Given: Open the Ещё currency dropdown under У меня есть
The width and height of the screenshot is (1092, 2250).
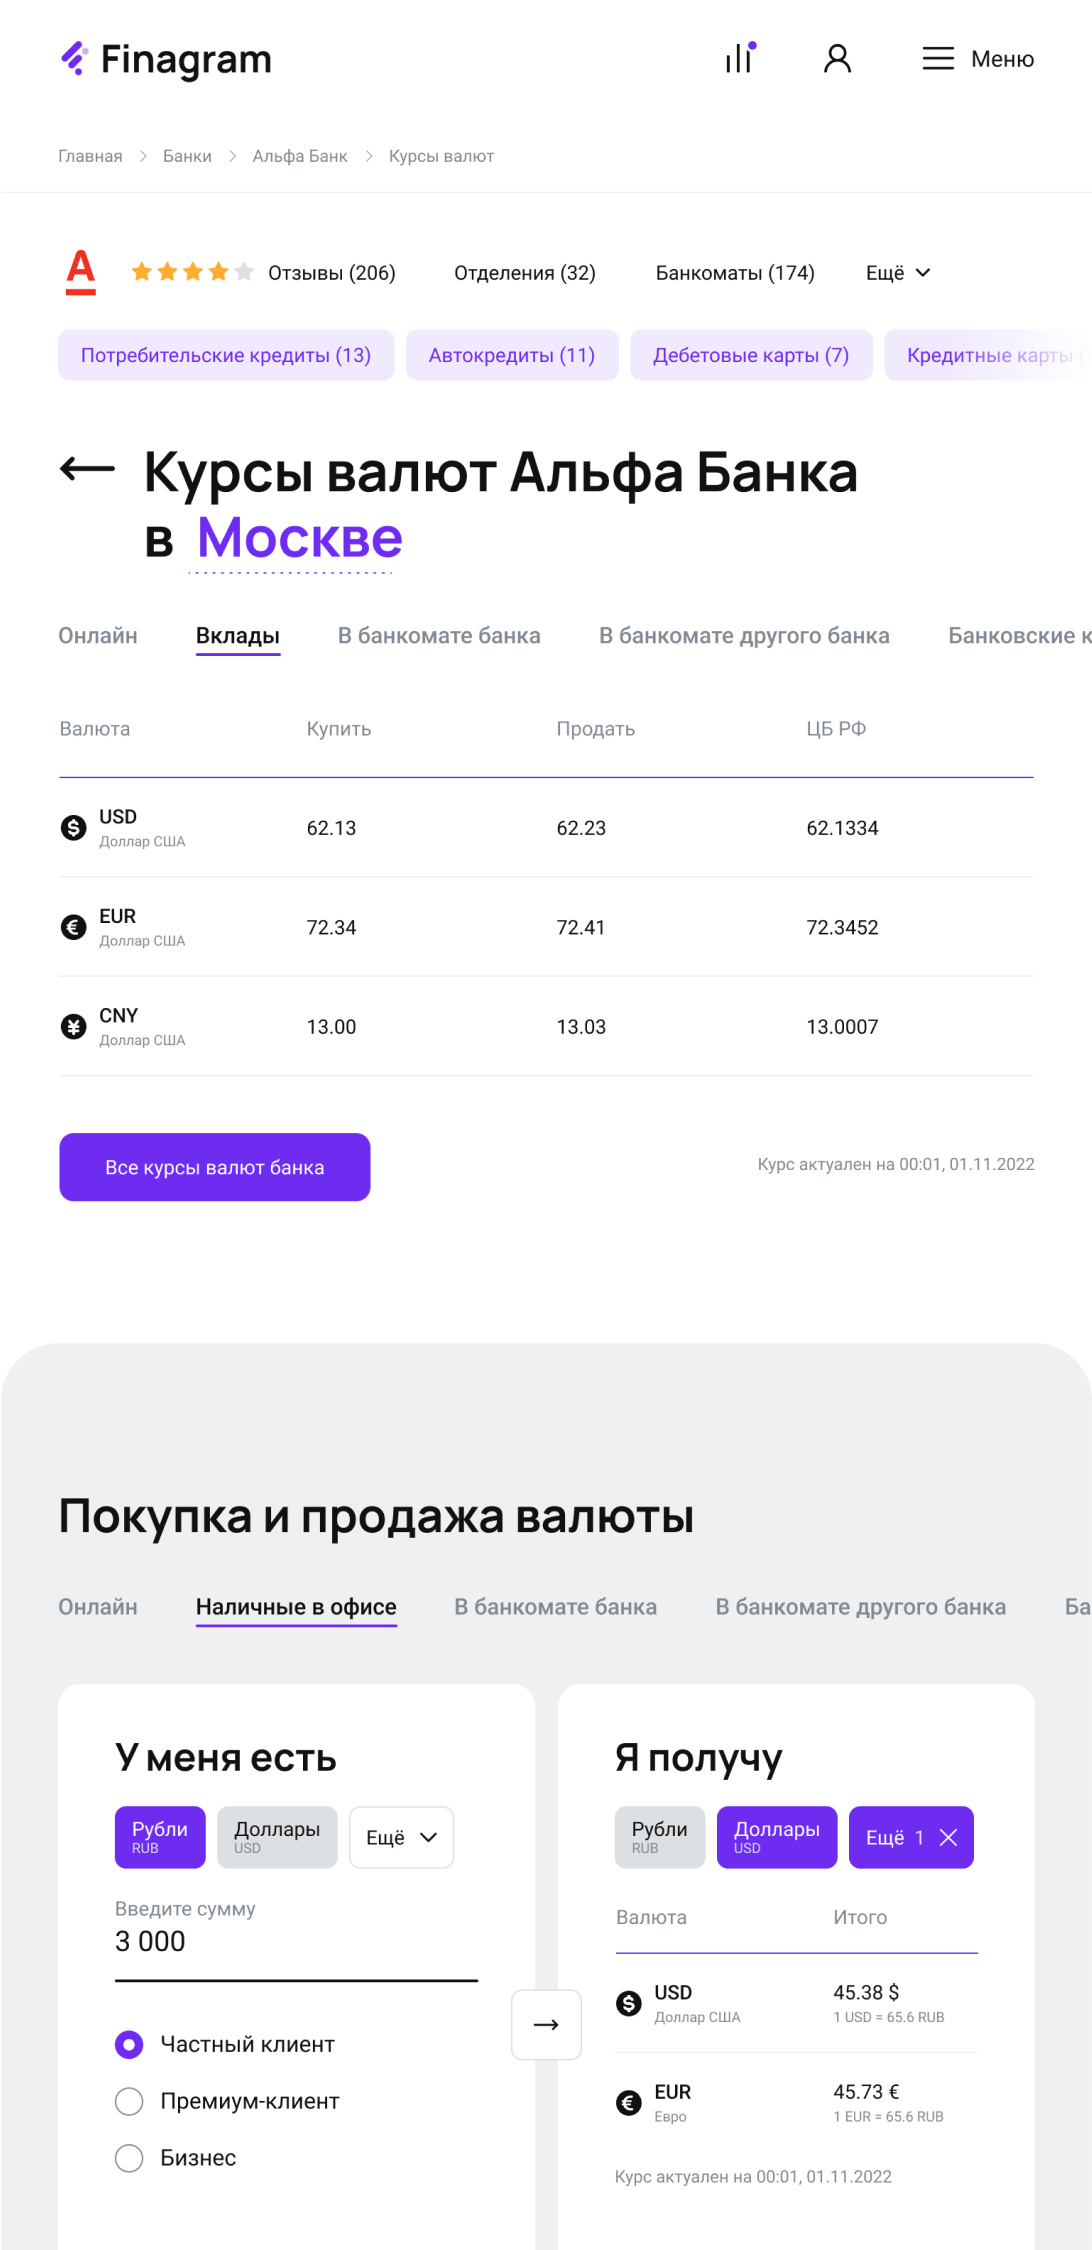Looking at the screenshot, I should 401,1837.
